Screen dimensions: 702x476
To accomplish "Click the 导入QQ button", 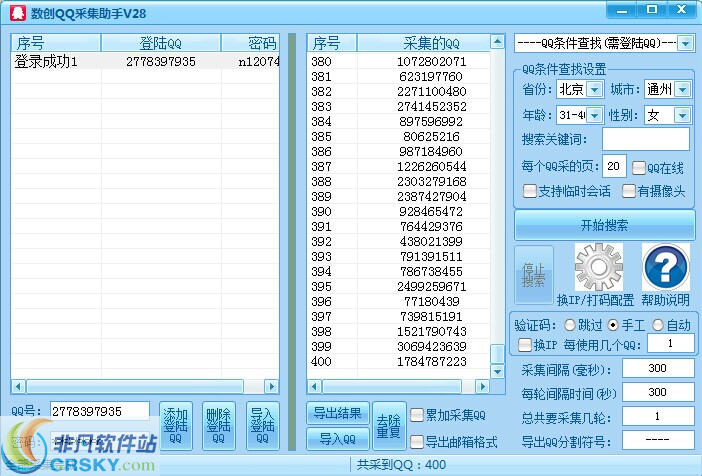I will coord(338,439).
